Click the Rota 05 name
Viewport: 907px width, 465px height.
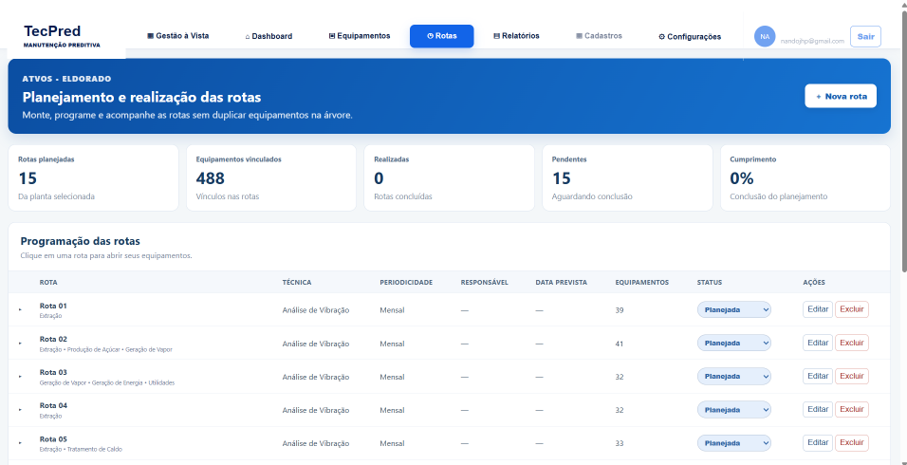point(53,439)
